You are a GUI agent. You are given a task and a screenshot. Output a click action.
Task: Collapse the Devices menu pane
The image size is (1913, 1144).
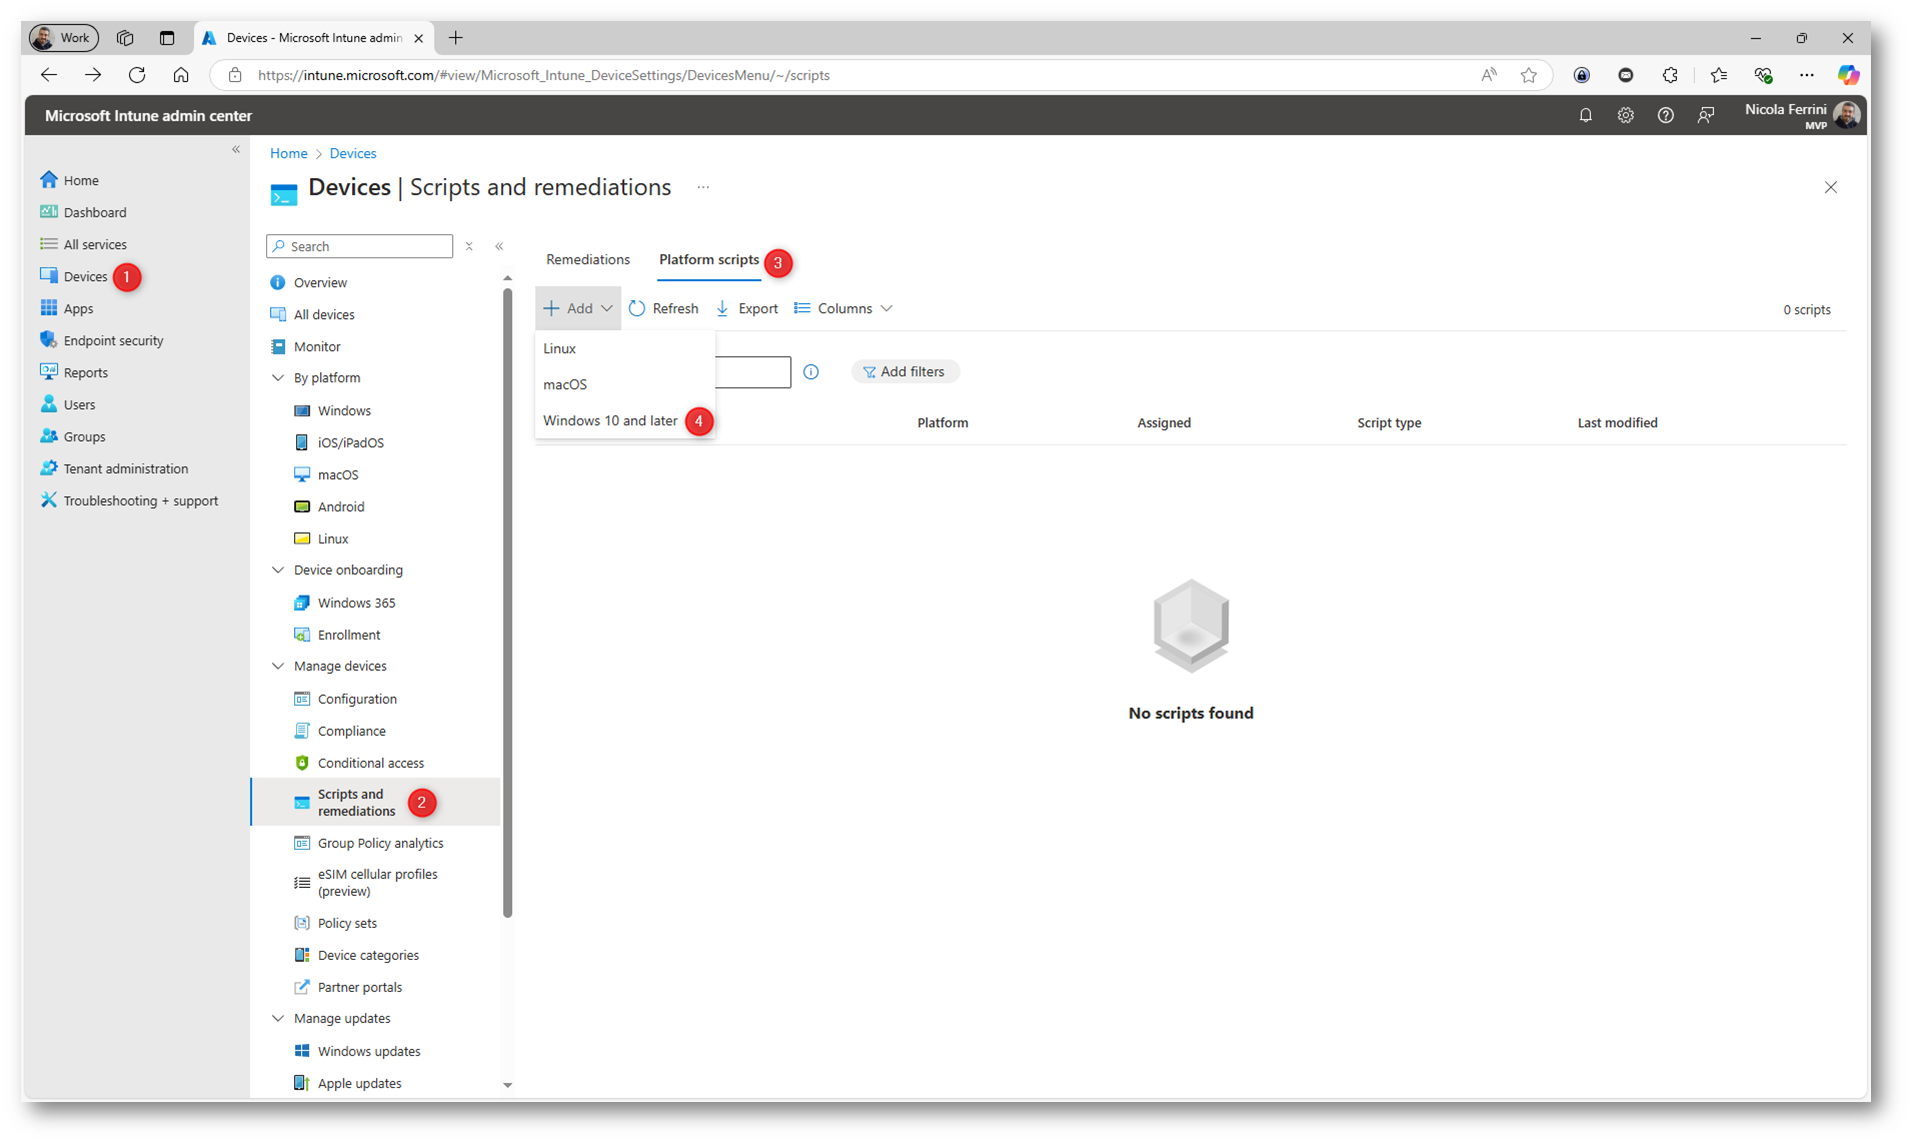(x=499, y=247)
